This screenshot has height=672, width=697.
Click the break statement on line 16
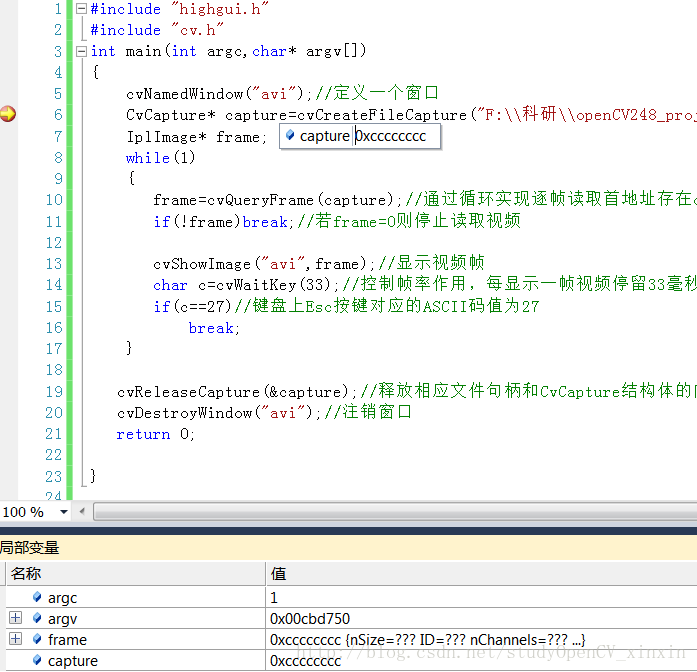coord(214,328)
